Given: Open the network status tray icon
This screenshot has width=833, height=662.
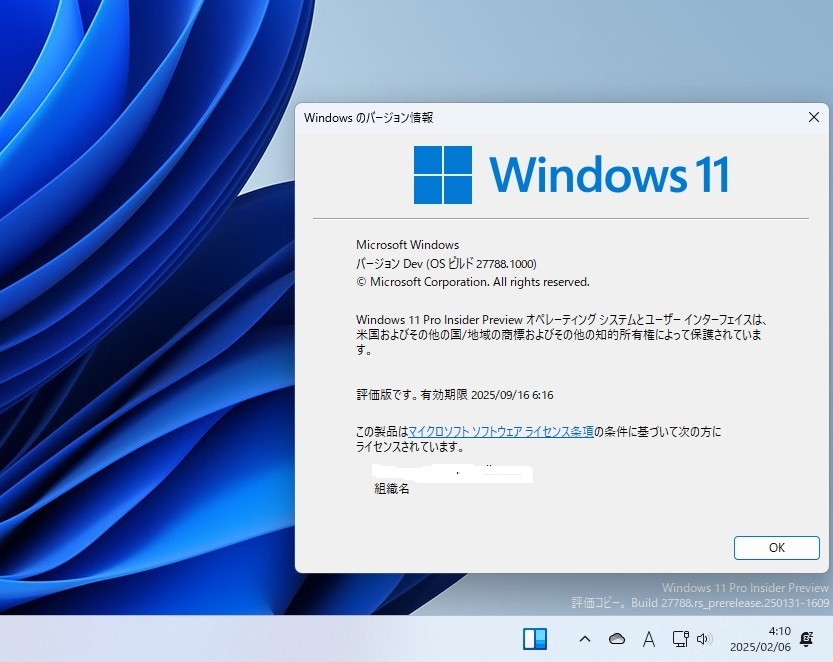Looking at the screenshot, I should (x=681, y=639).
